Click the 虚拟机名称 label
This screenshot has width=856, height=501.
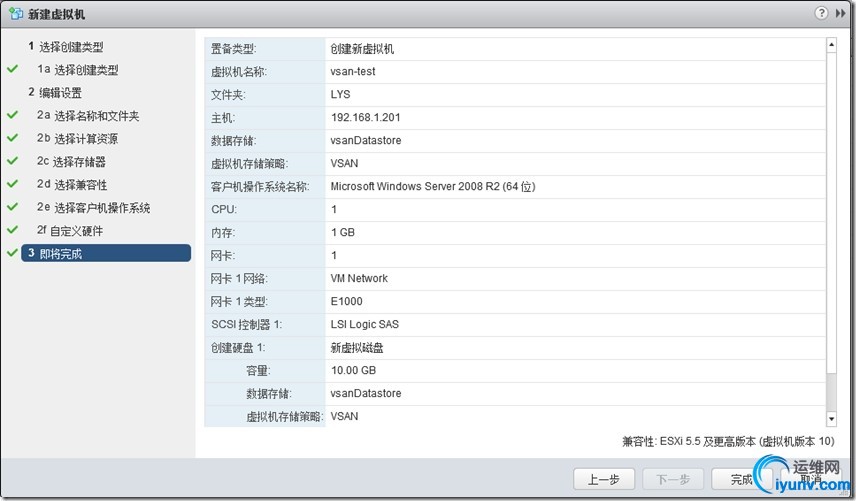point(239,72)
